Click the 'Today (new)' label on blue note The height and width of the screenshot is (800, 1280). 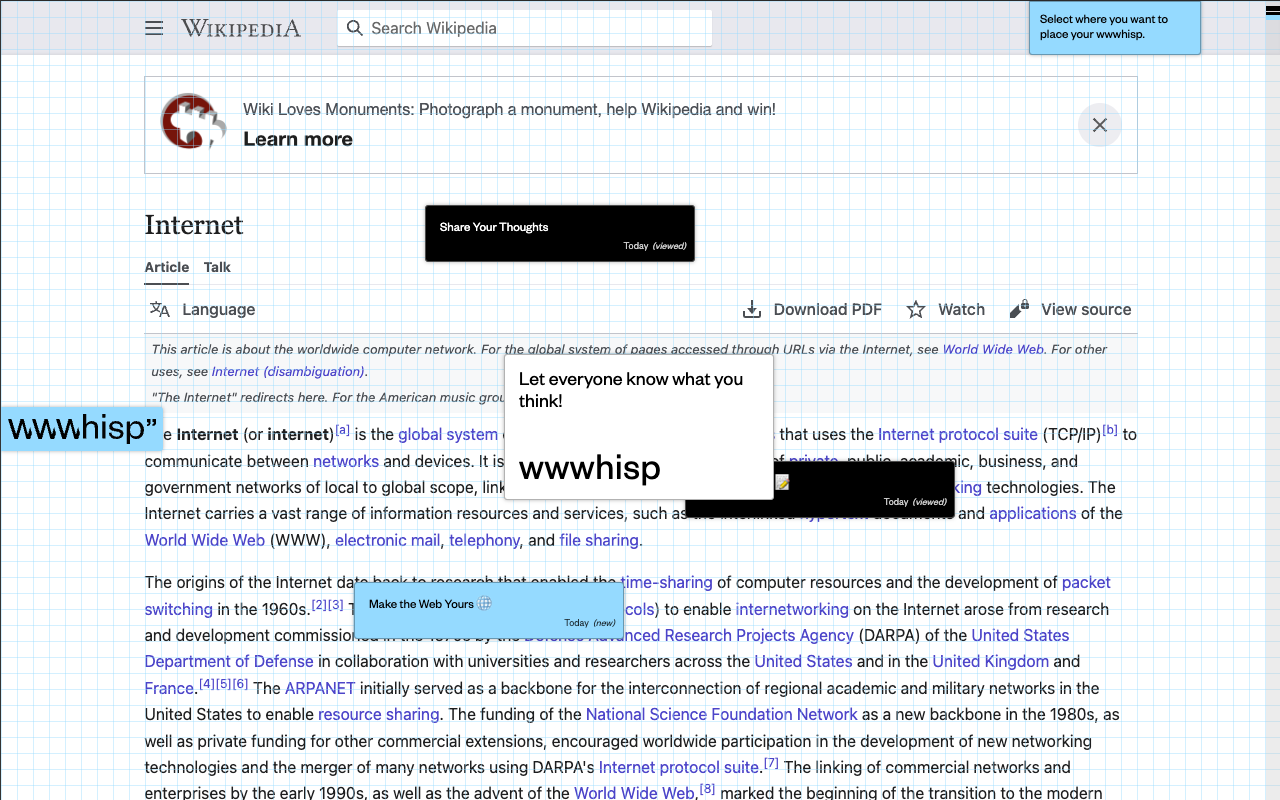tap(590, 623)
